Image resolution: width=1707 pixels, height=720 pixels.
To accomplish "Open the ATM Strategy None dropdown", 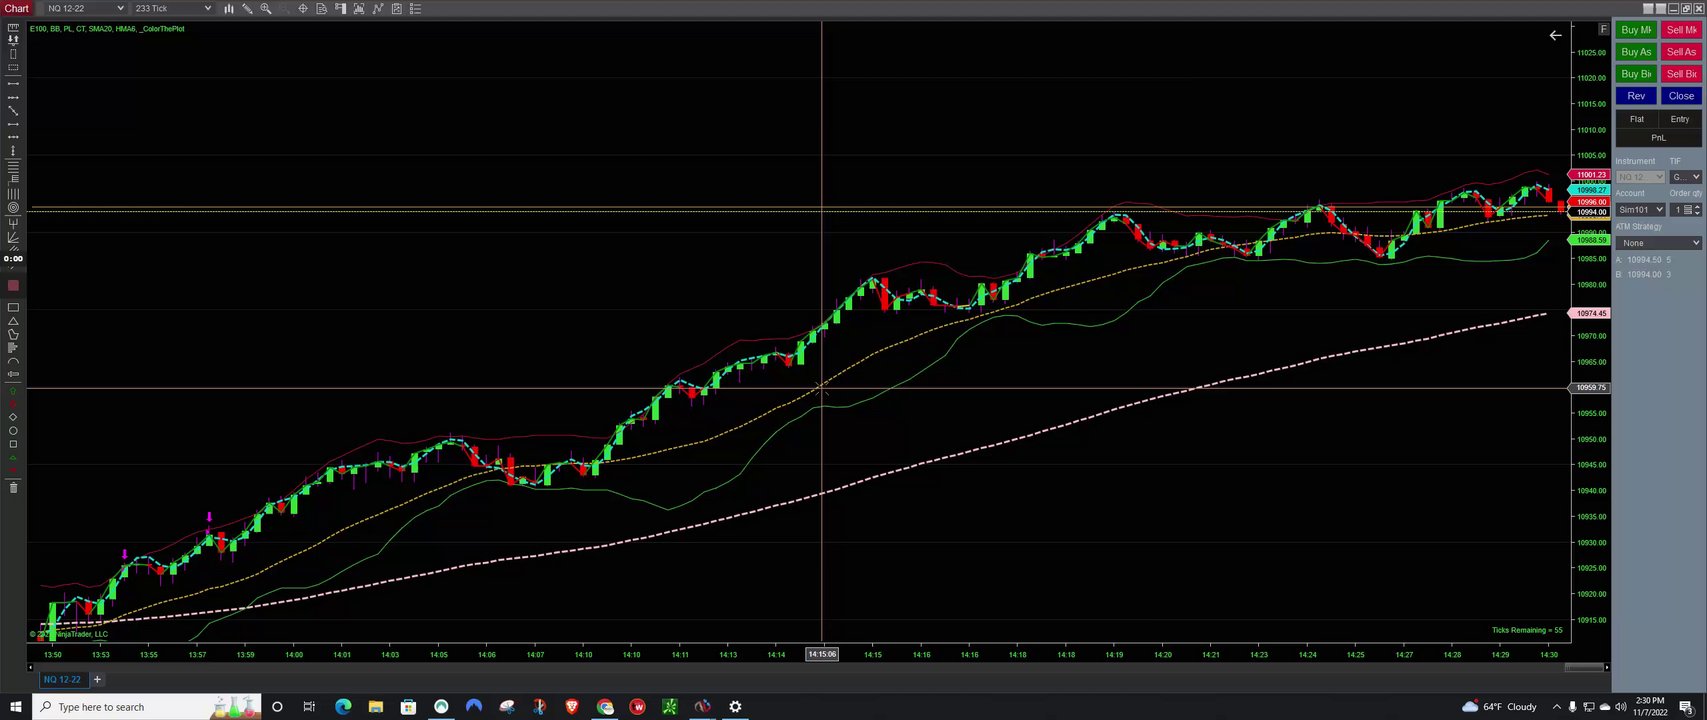I will (1659, 243).
